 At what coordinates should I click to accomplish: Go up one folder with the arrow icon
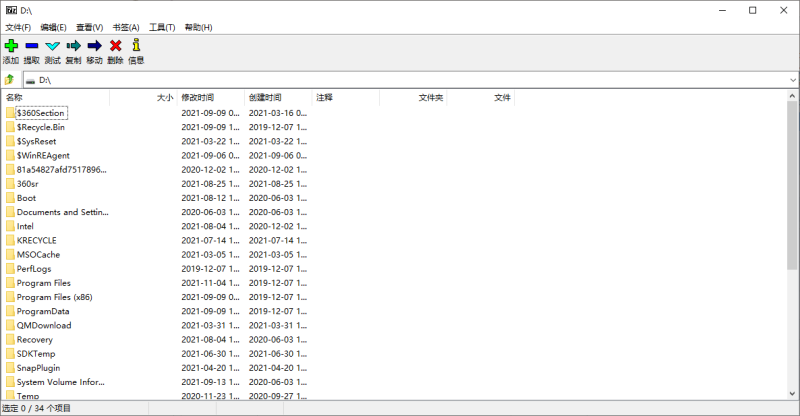tap(9, 79)
